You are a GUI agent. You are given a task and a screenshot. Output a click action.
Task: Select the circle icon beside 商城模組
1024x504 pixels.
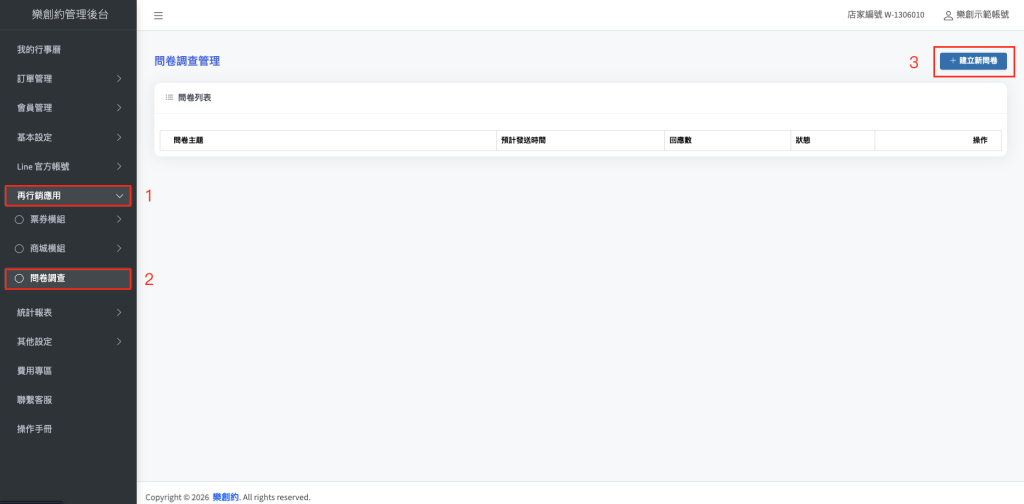pyautogui.click(x=19, y=248)
